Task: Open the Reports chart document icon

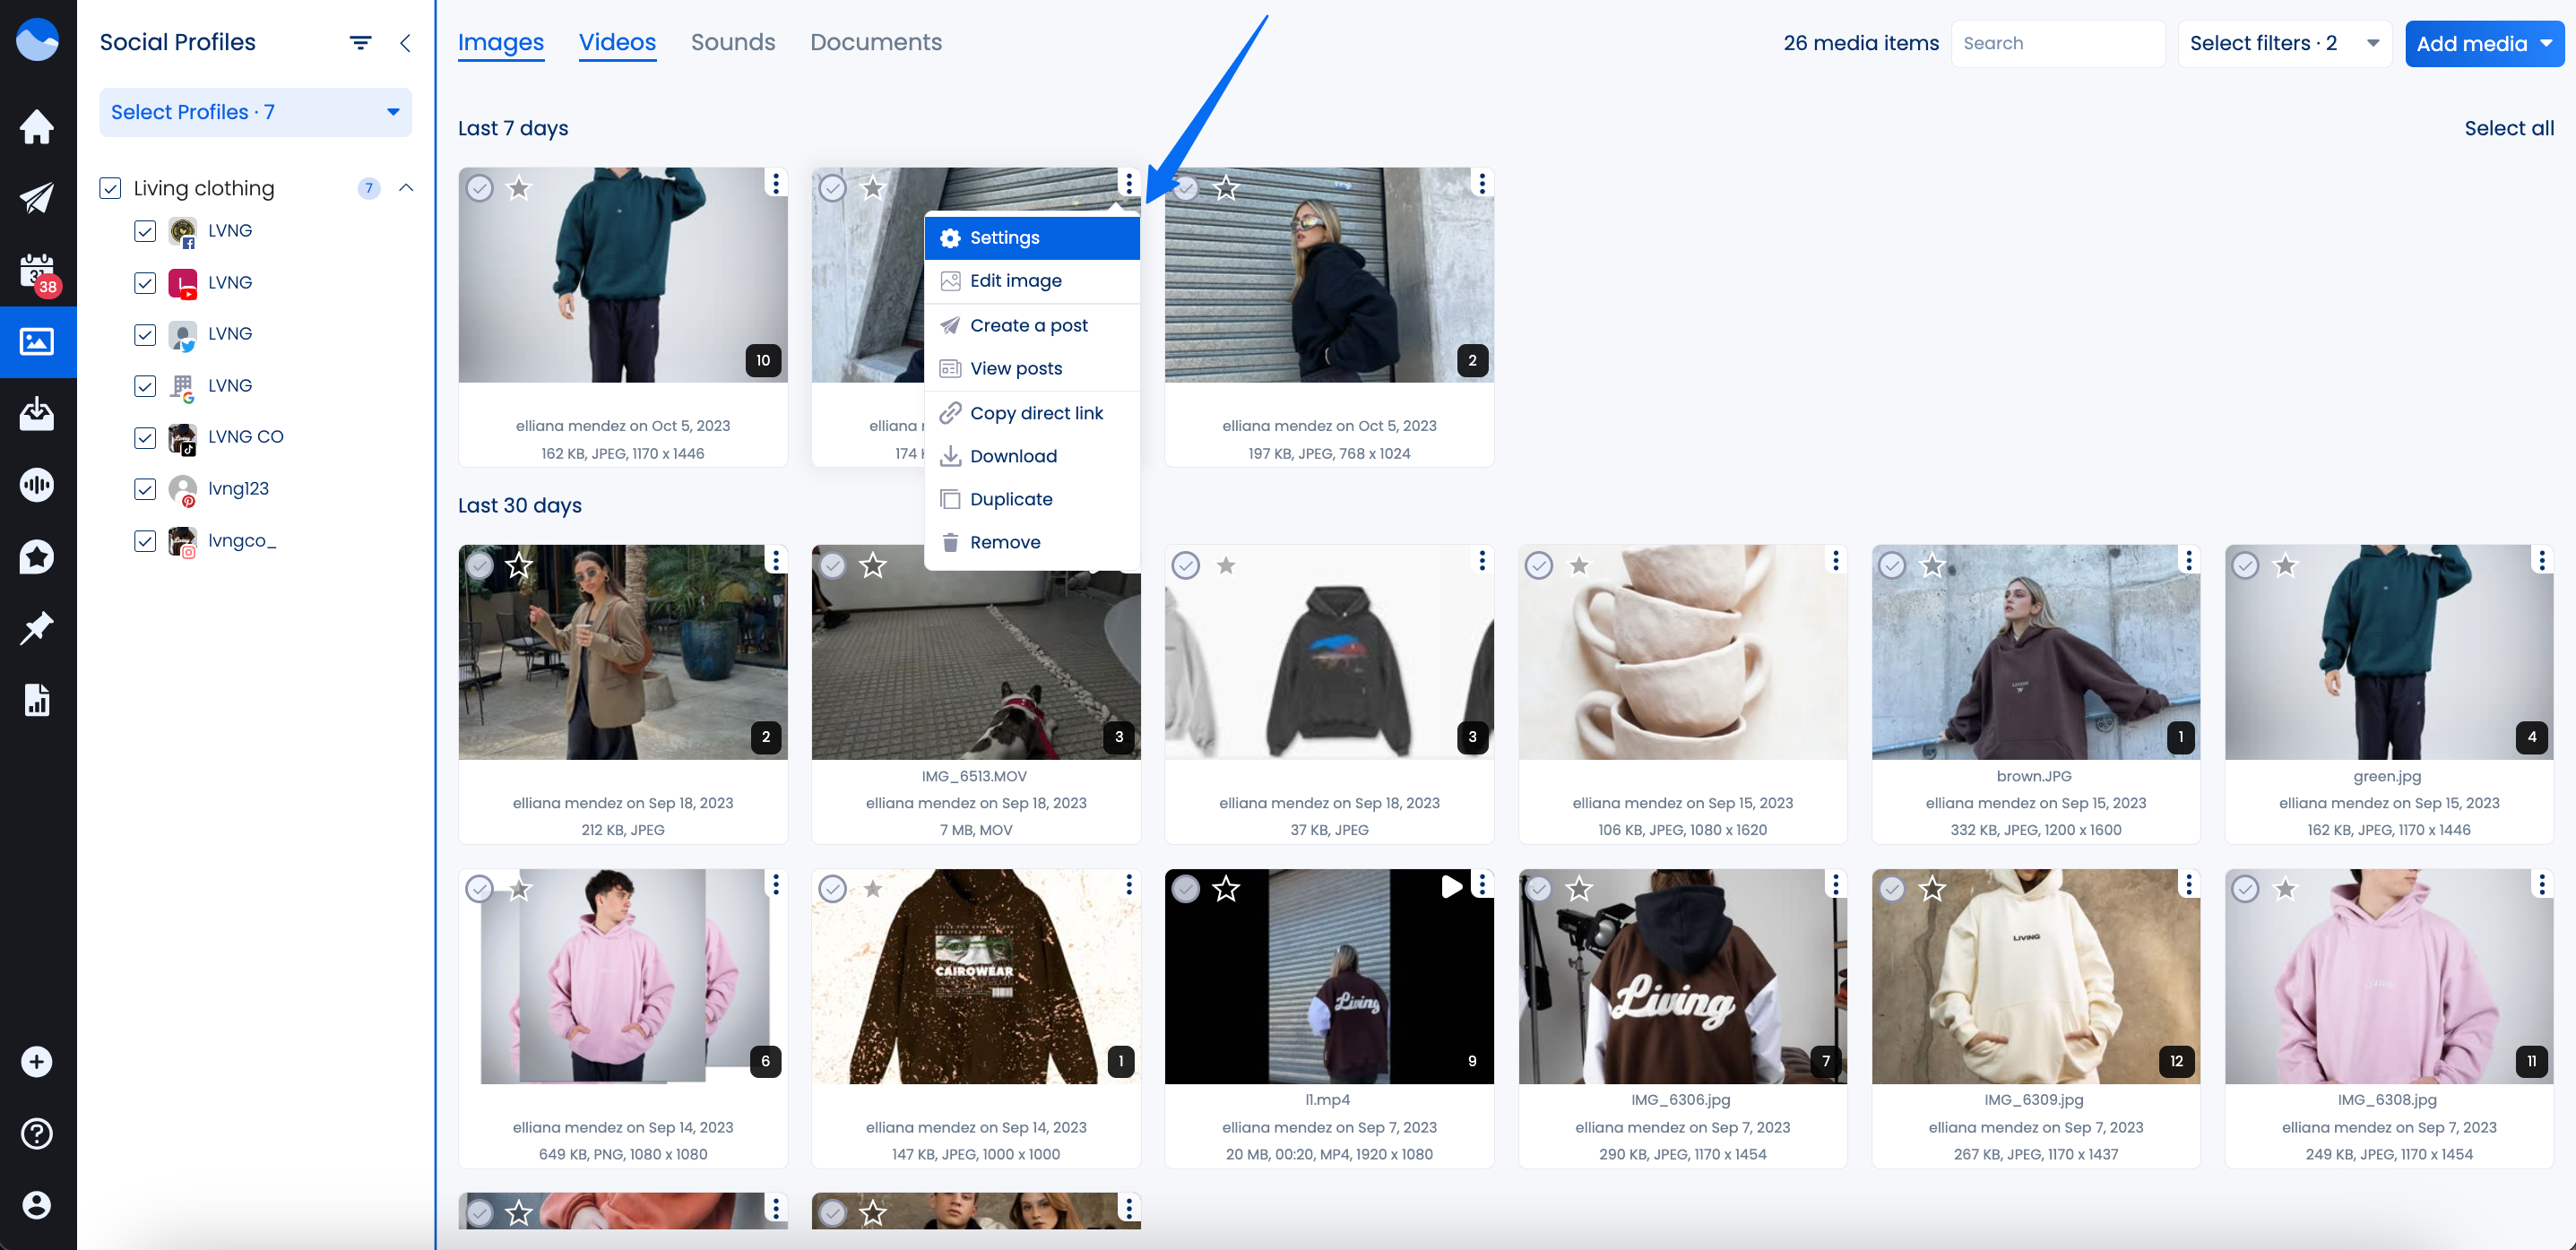Action: point(37,700)
